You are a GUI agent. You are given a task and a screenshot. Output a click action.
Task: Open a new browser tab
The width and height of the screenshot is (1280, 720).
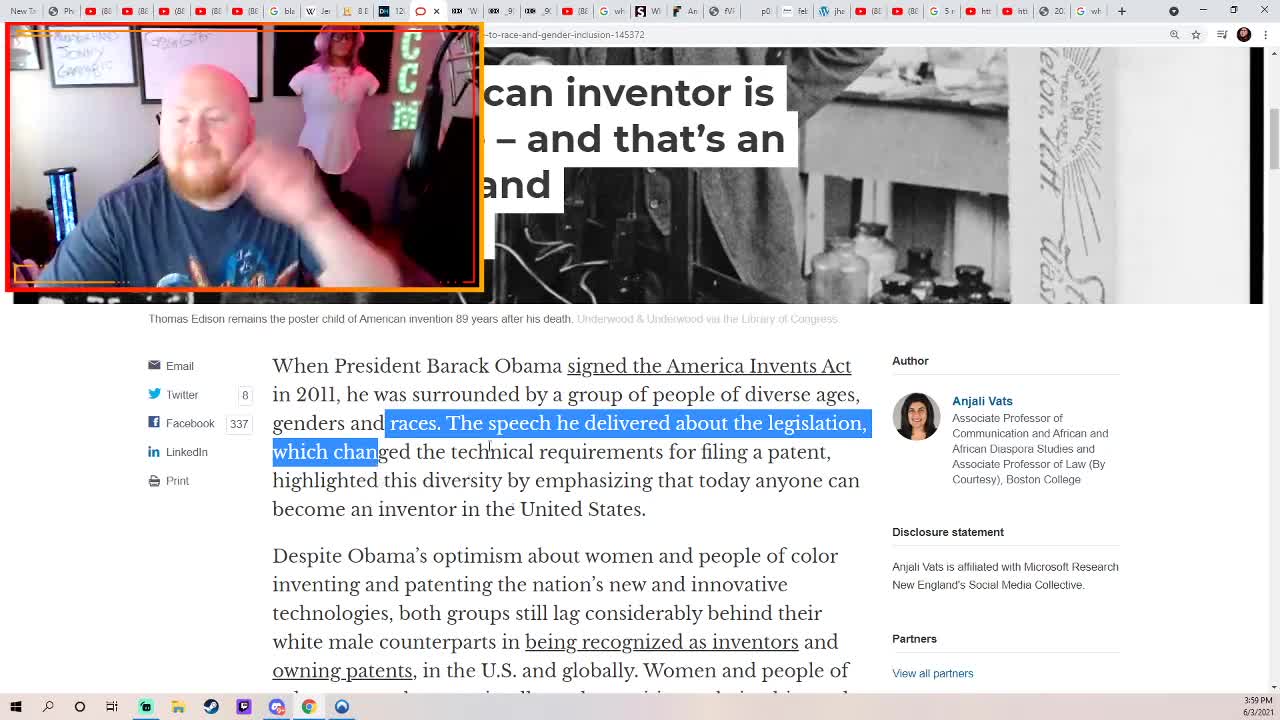pos(1122,11)
